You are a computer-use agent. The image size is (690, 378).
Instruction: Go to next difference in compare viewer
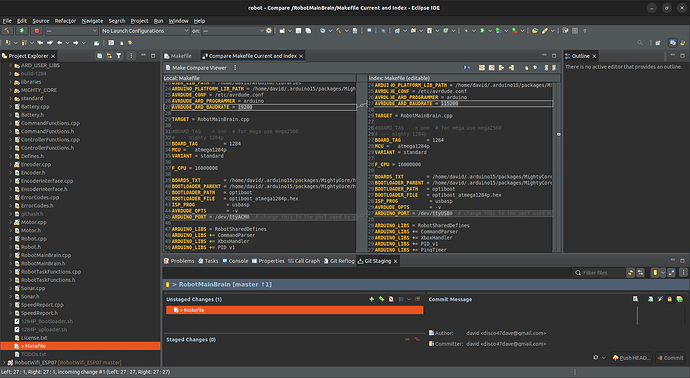click(x=526, y=68)
